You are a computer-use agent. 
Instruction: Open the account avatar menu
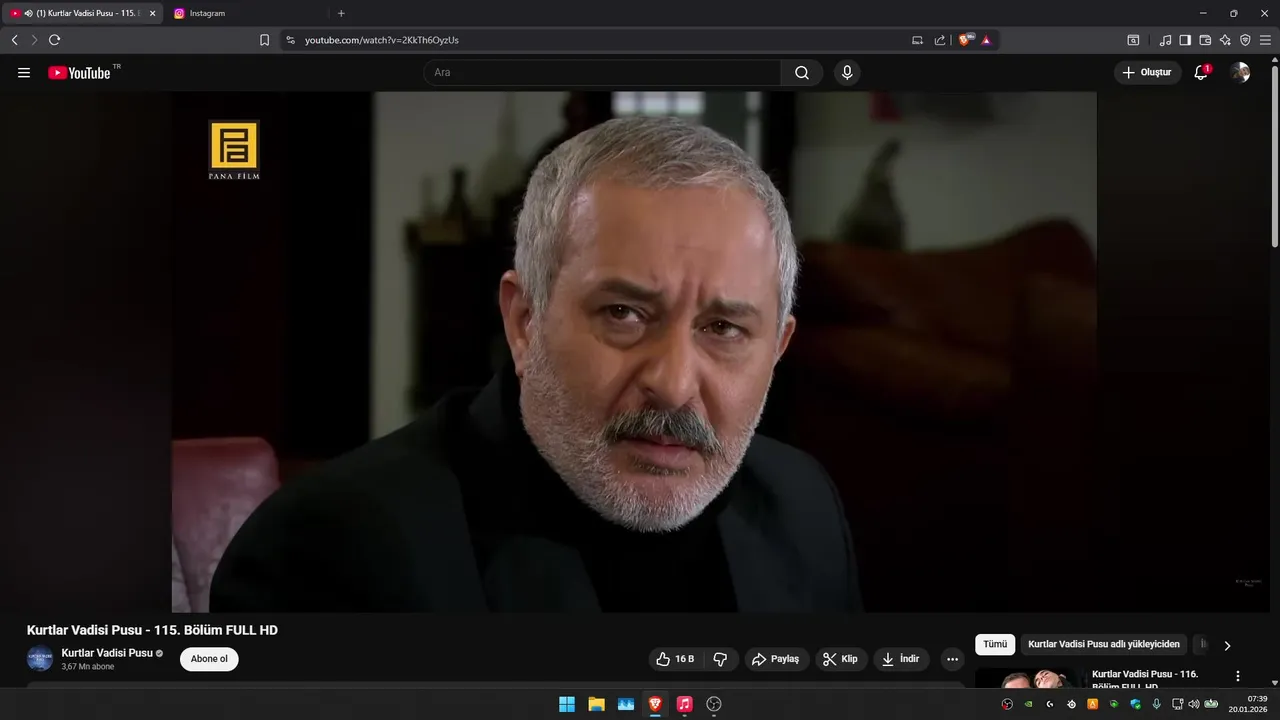pyautogui.click(x=1240, y=73)
